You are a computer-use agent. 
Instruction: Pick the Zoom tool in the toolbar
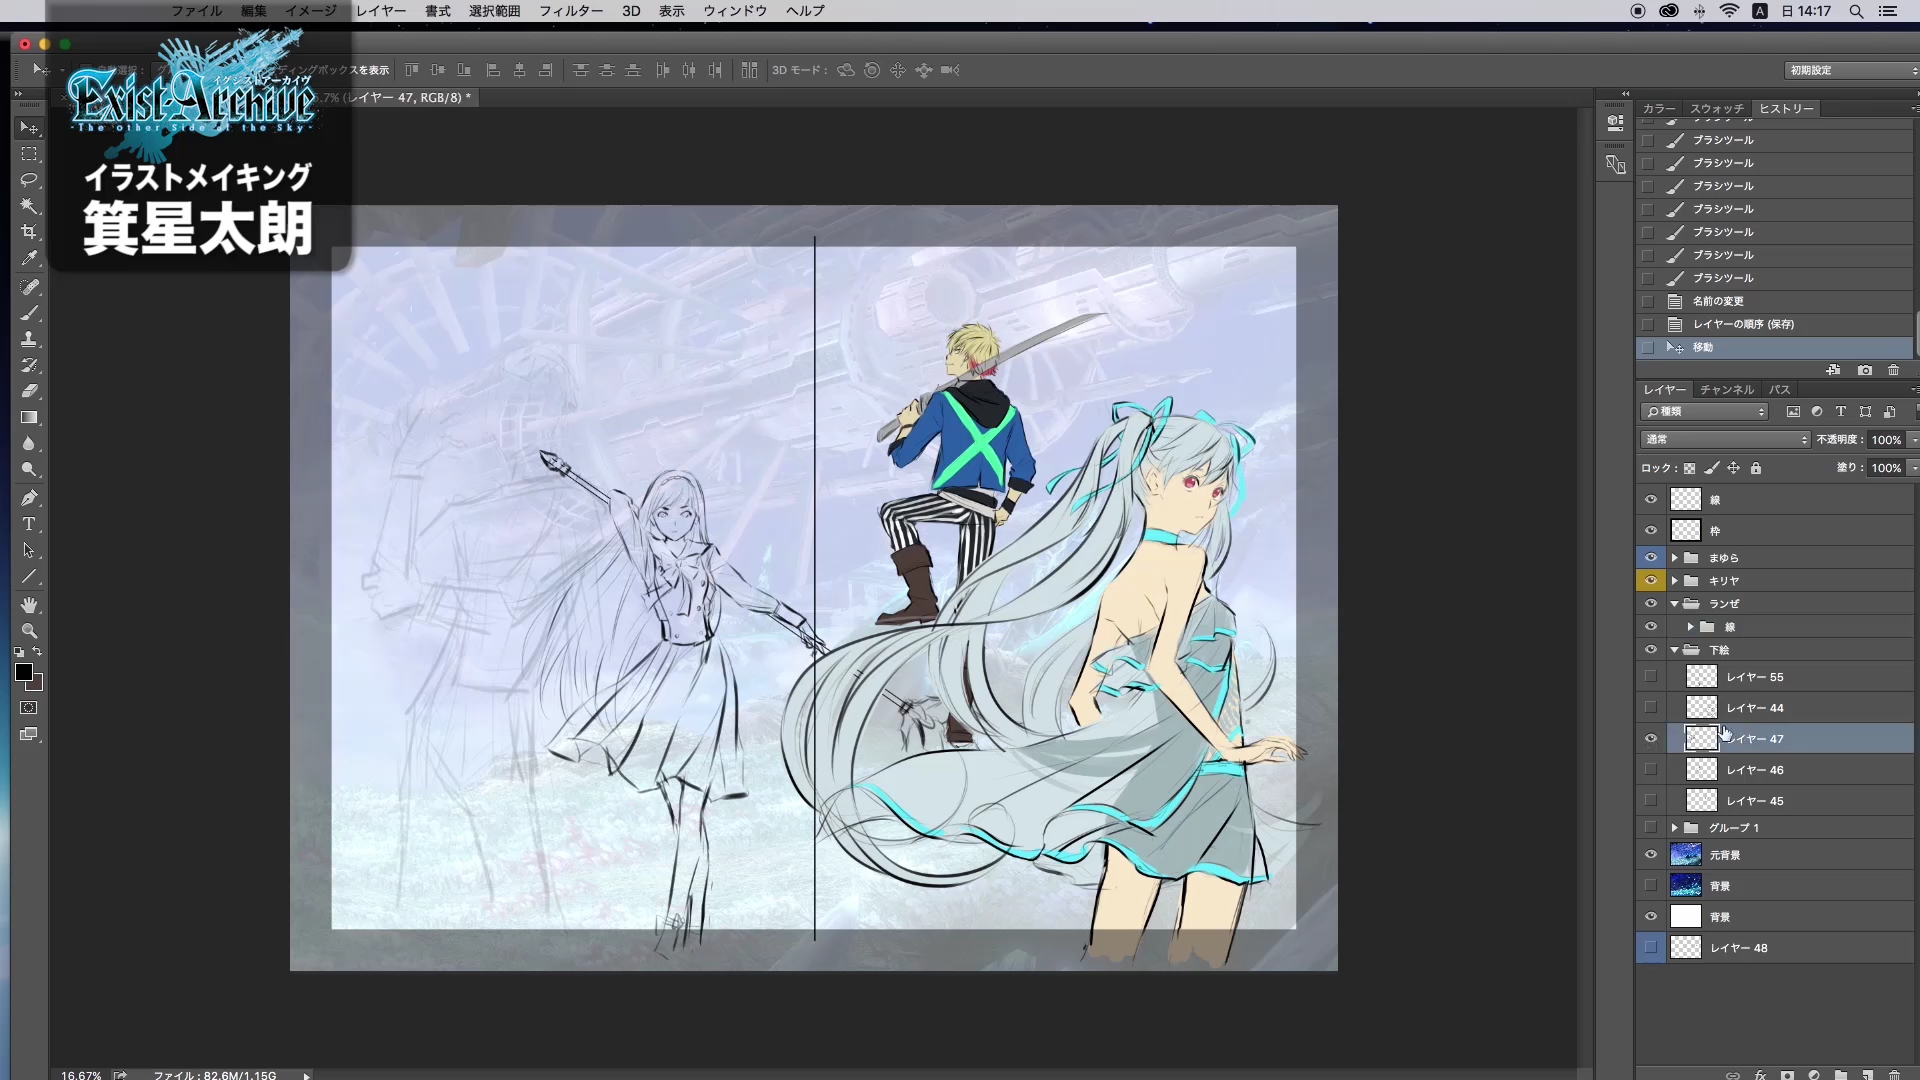pos(29,631)
